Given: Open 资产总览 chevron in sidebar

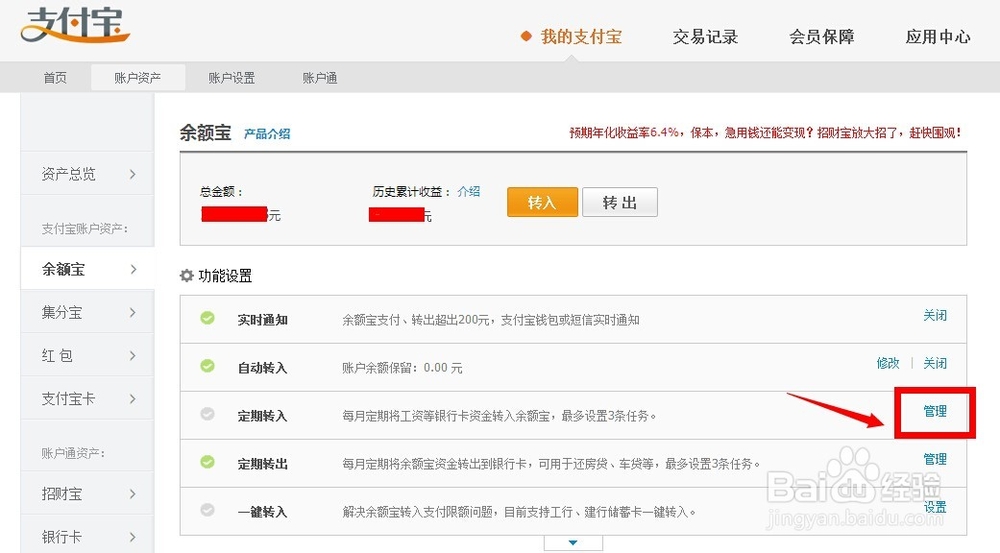Looking at the screenshot, I should [x=133, y=173].
